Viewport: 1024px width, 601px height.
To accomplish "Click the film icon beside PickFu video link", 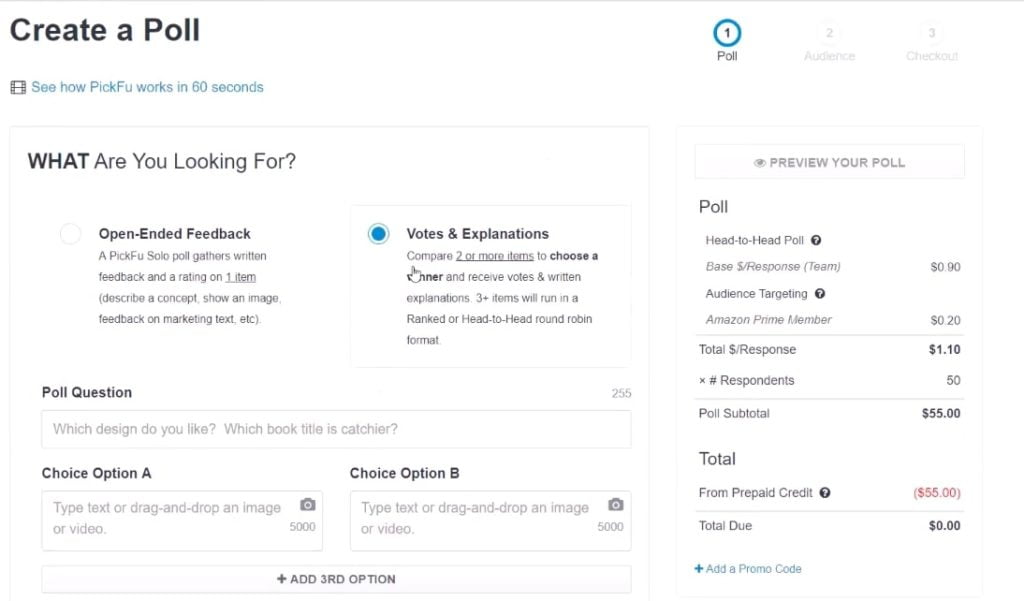I will point(18,88).
